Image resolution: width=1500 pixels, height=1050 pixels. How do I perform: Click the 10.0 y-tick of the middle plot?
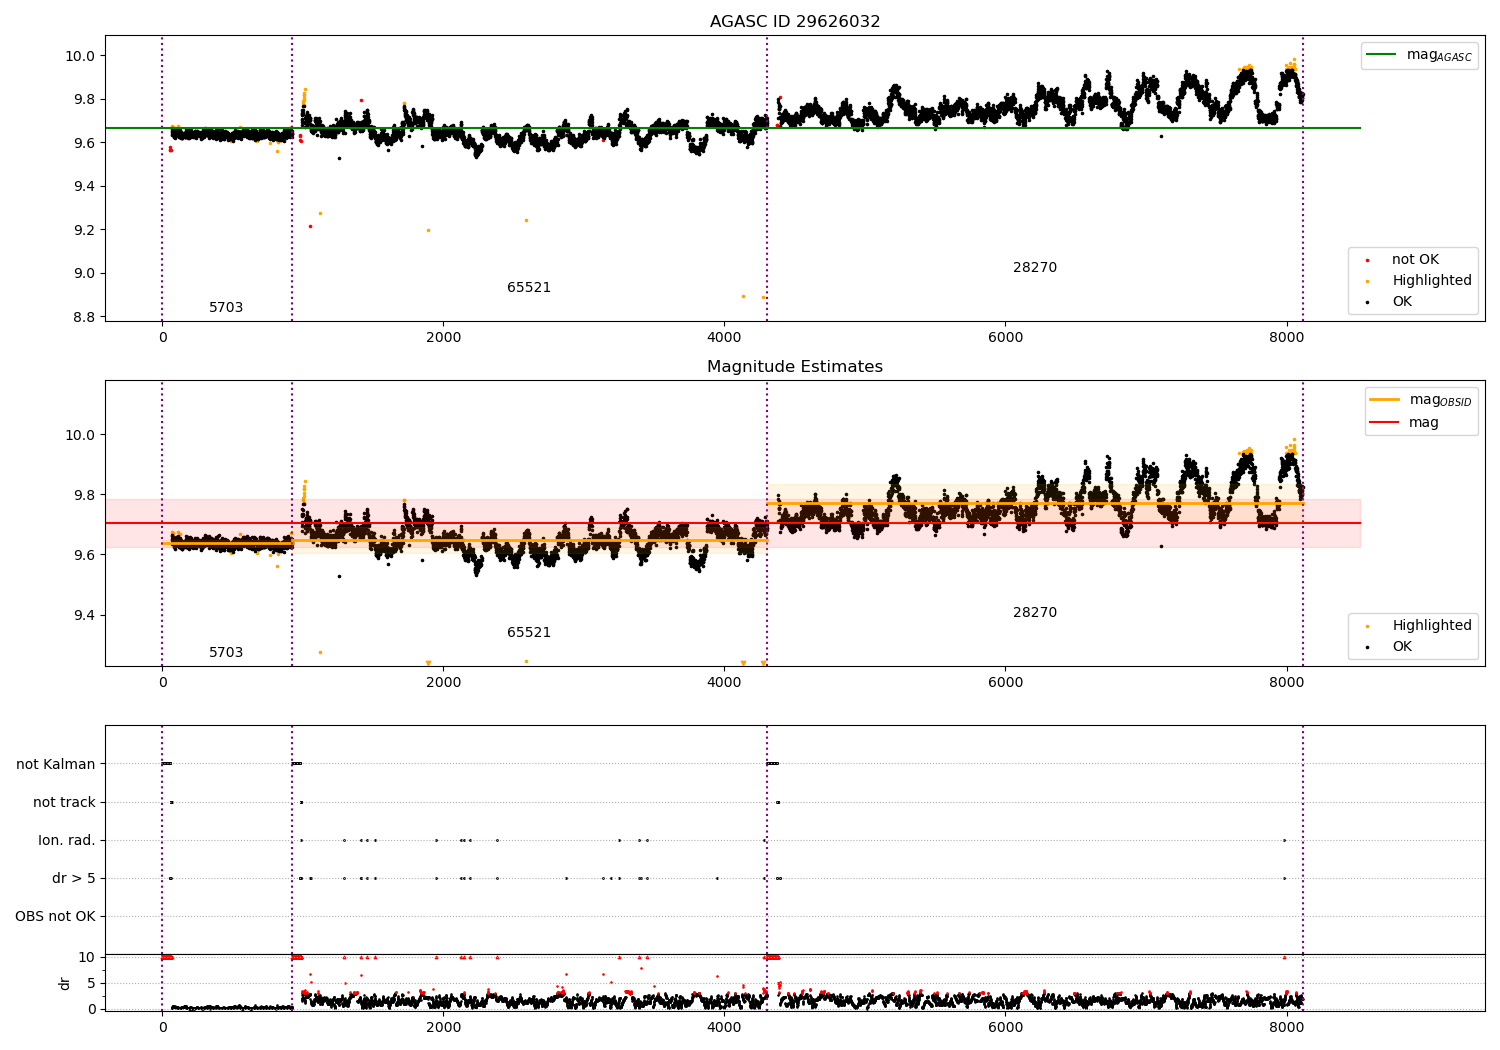tap(80, 435)
